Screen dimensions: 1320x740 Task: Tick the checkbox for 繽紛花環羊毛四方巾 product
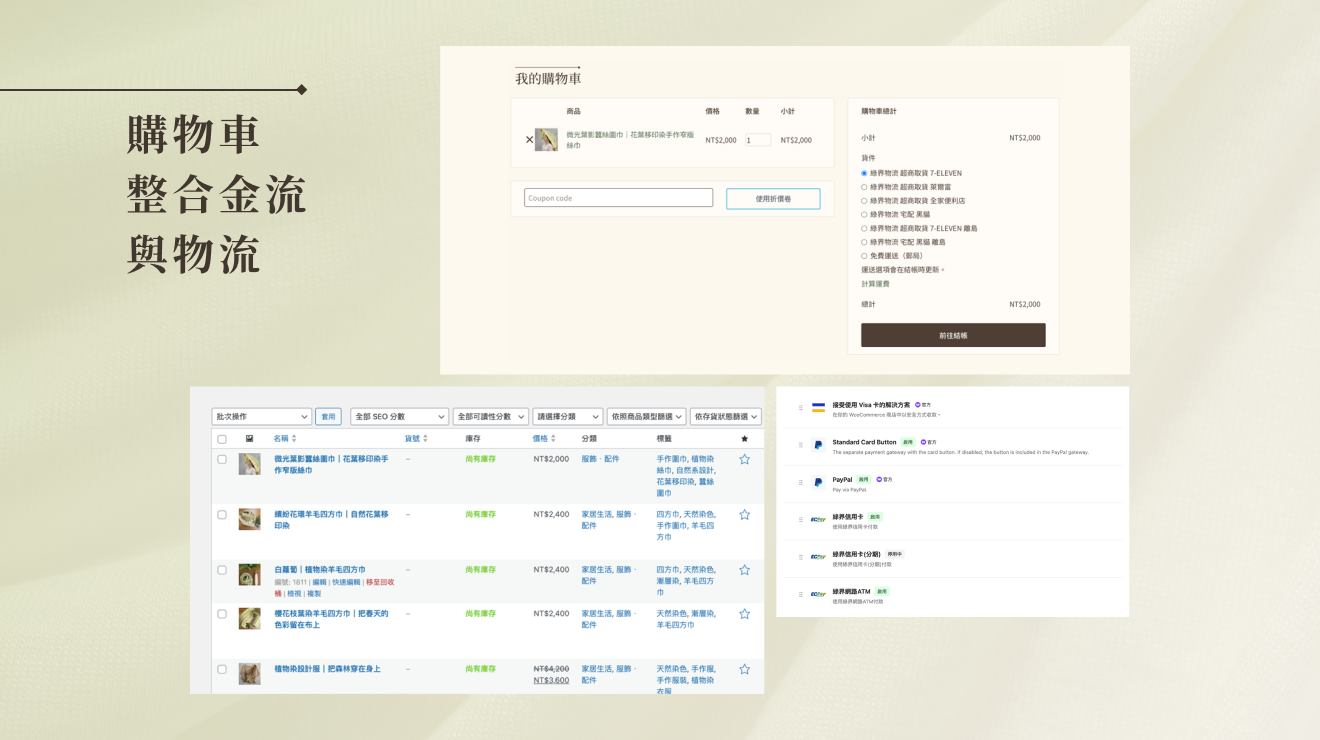[x=222, y=514]
